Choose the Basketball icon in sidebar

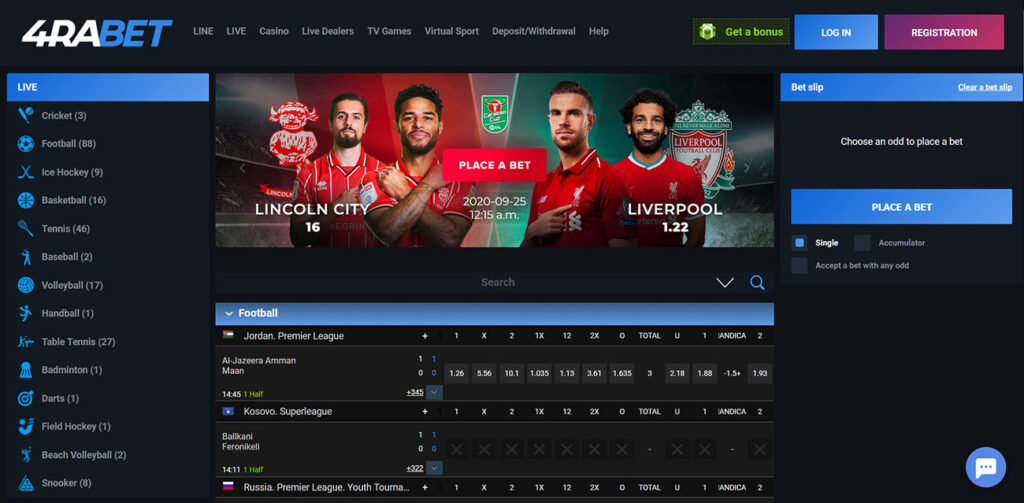[25, 200]
